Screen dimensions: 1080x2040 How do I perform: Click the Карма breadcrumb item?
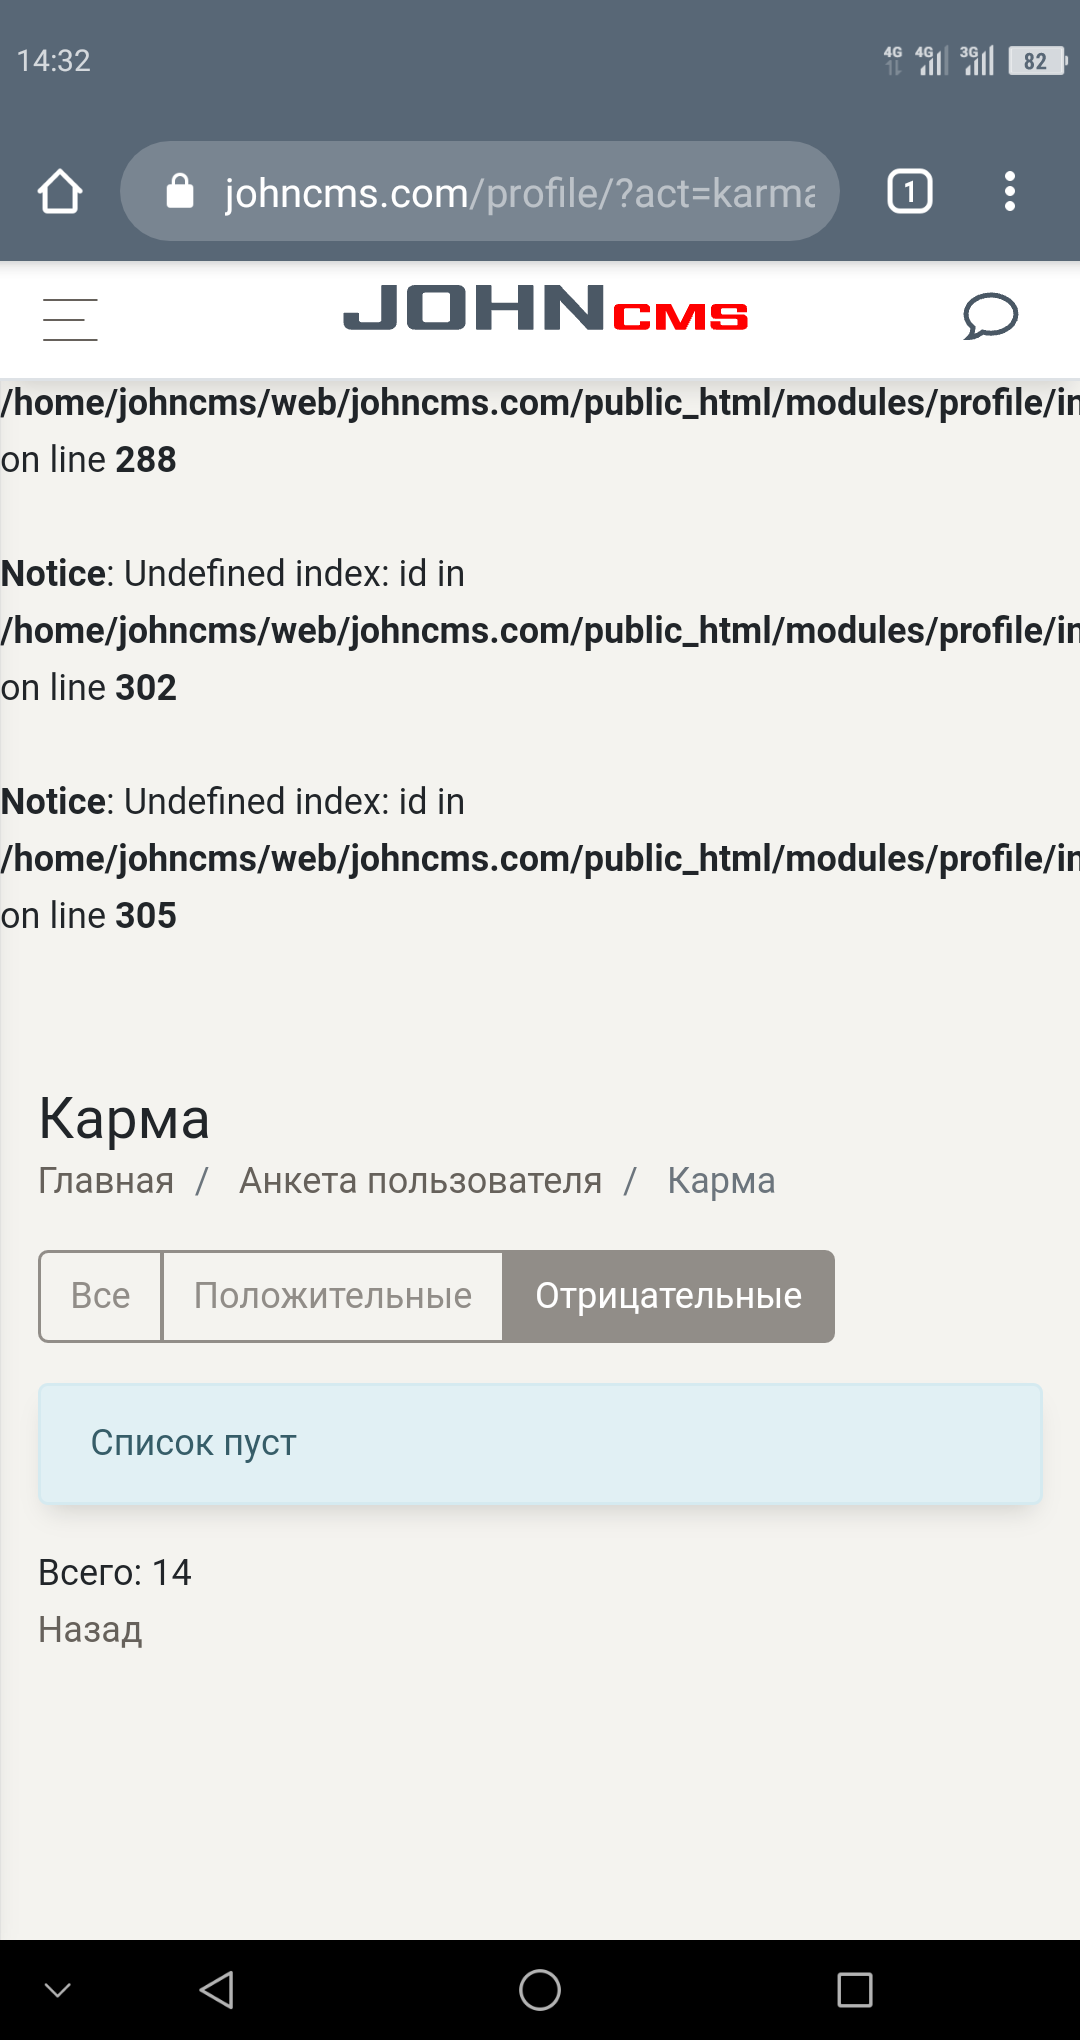pos(721,1181)
